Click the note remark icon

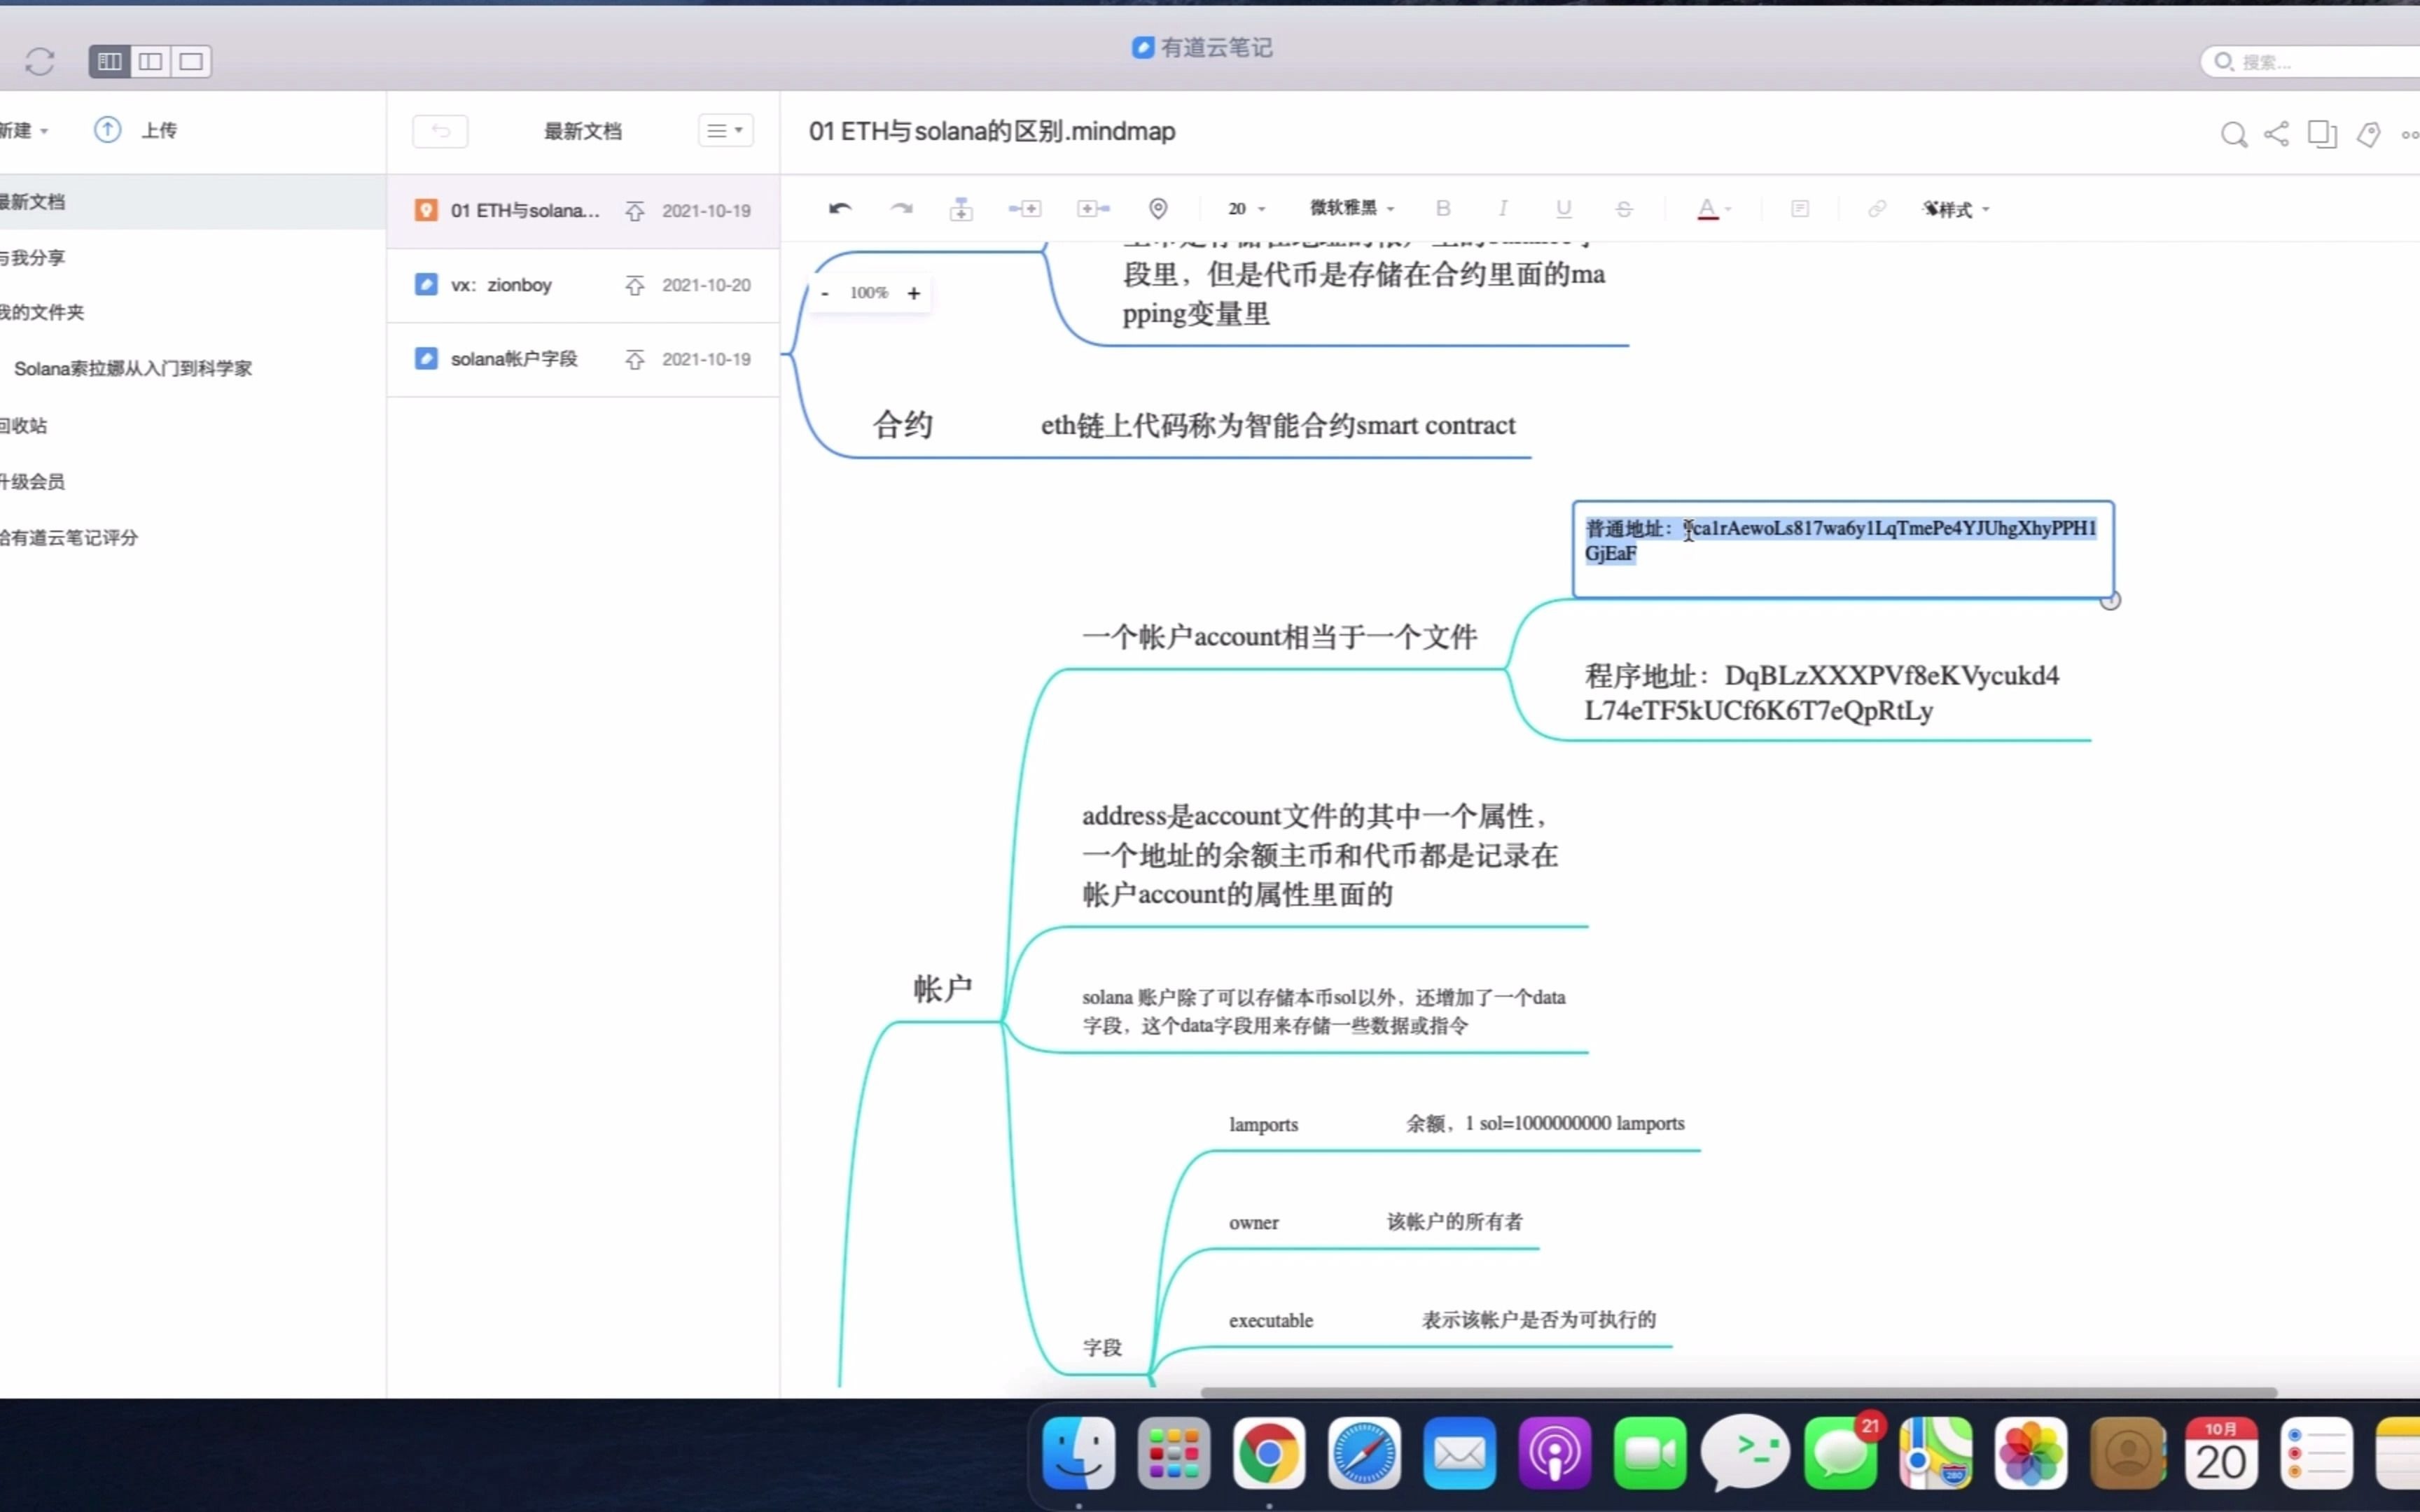pos(1800,208)
